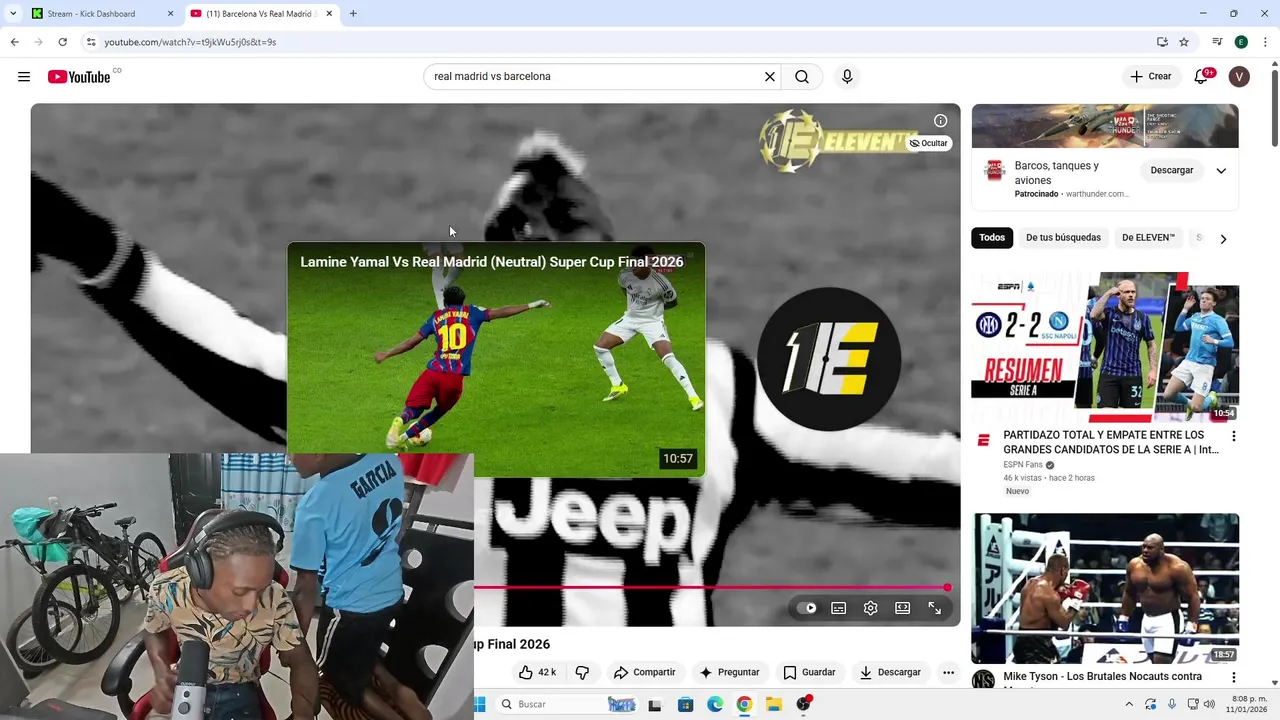Toggle subtitles in video player

(x=839, y=608)
